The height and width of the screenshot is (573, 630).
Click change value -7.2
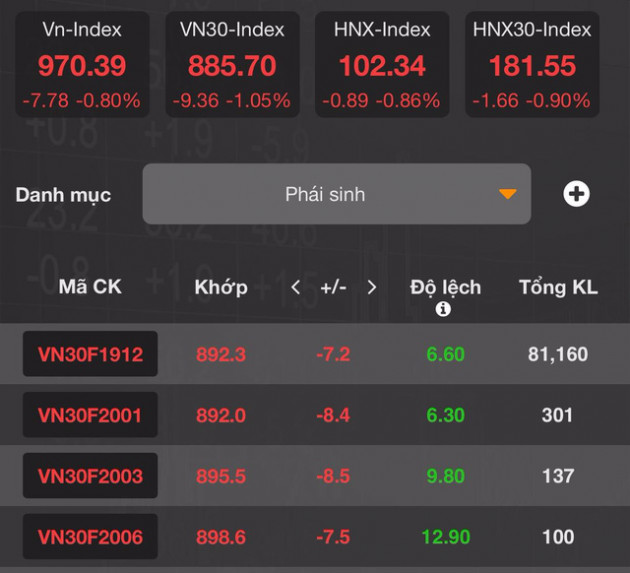click(333, 354)
